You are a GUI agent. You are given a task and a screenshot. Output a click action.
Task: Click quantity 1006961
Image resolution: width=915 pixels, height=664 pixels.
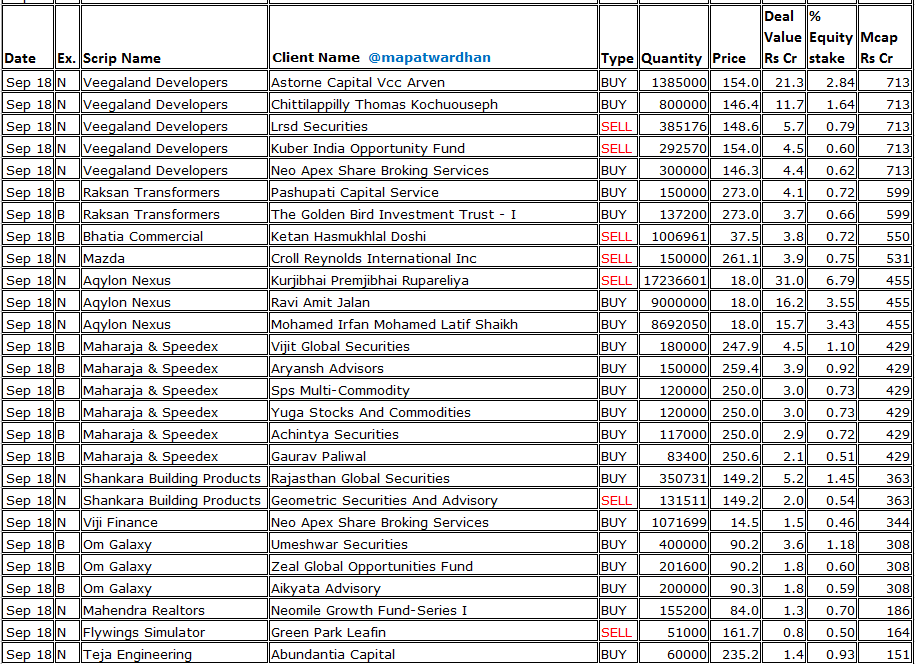(x=679, y=236)
